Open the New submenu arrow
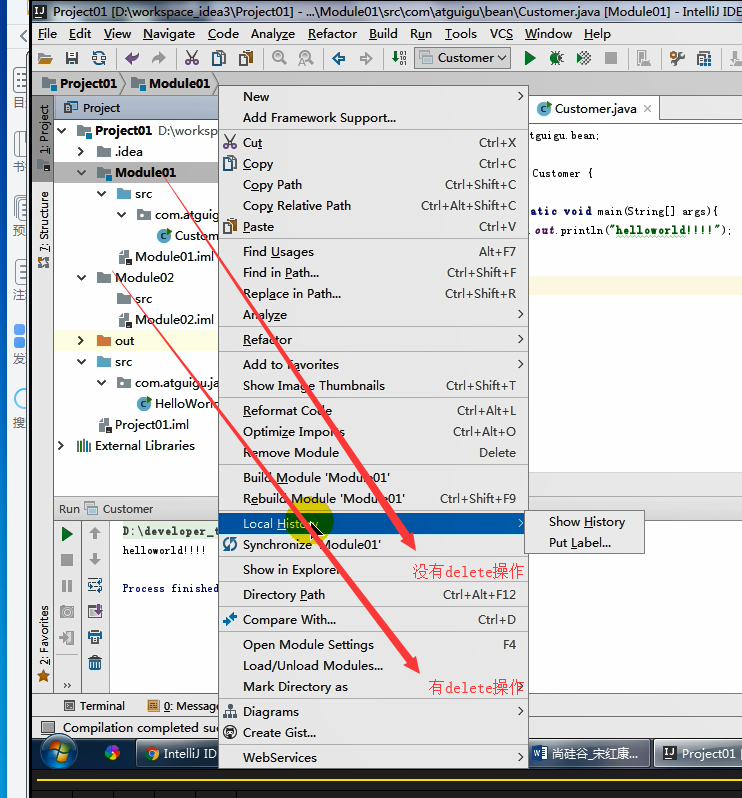This screenshot has height=798, width=742. (520, 96)
